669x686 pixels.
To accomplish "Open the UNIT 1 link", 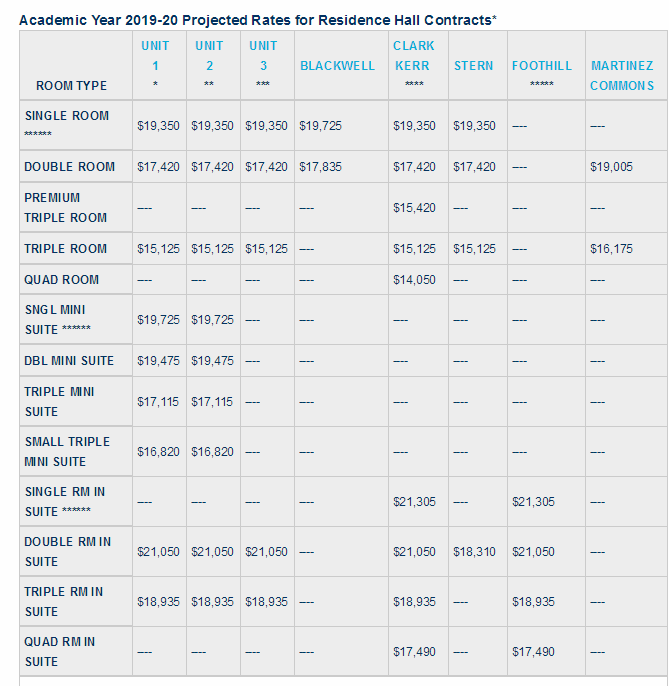I will click(x=155, y=56).
